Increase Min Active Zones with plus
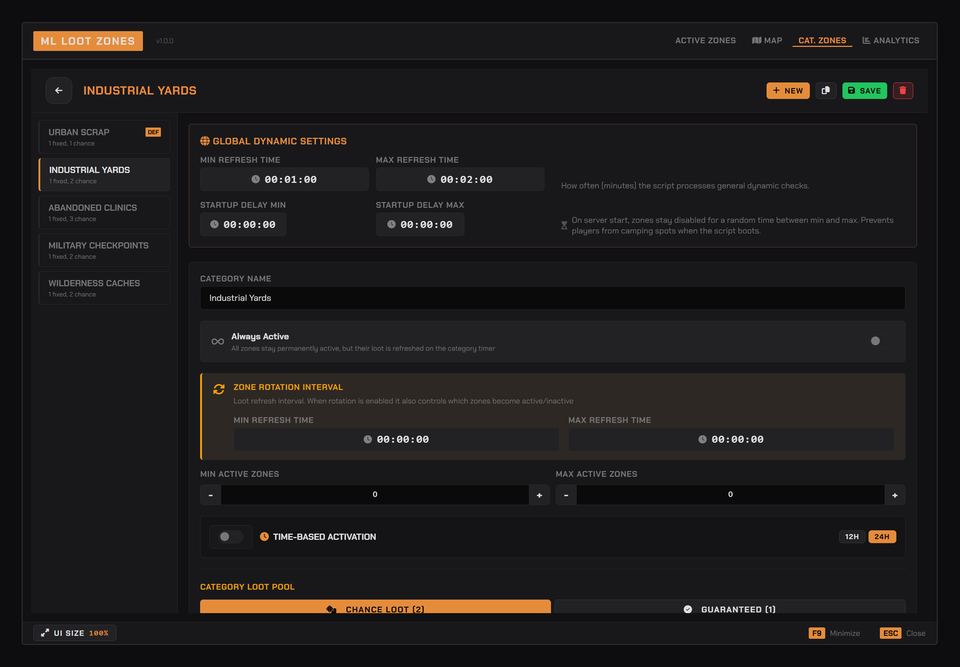This screenshot has width=960, height=667. click(x=539, y=495)
